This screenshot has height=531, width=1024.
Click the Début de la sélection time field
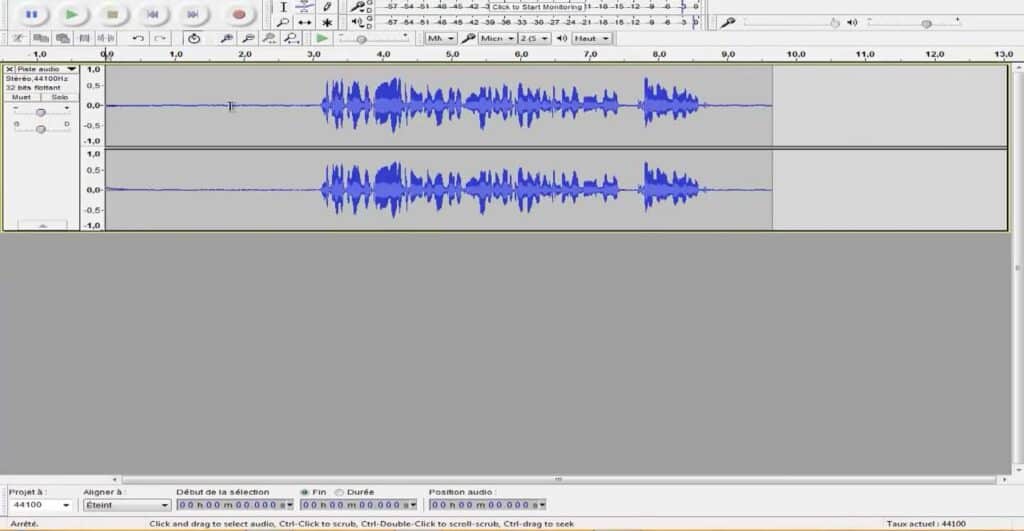[x=234, y=505]
